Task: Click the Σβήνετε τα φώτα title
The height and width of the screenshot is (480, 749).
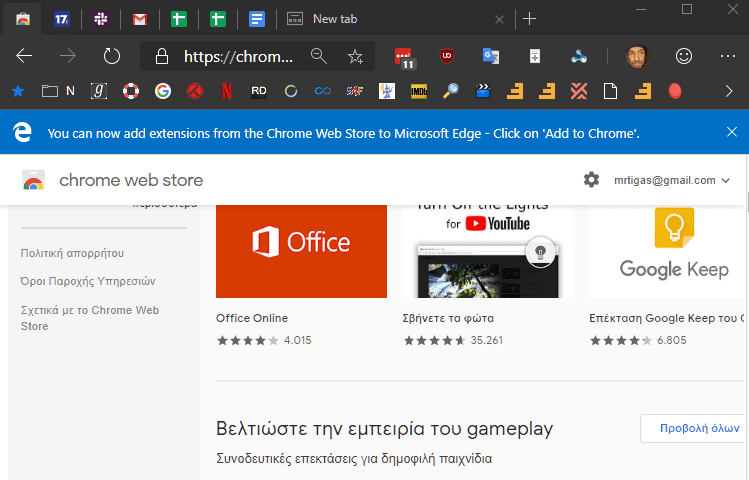Action: 448,318
